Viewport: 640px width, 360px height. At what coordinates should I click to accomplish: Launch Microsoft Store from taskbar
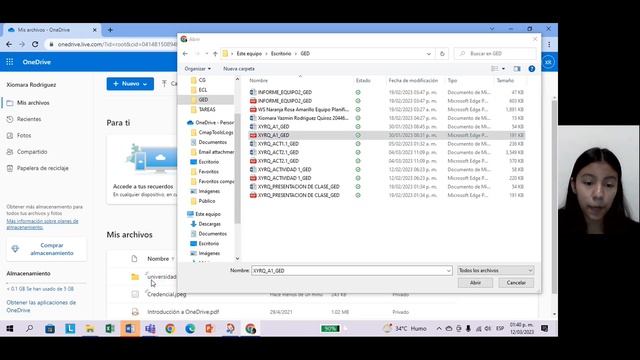pyautogui.click(x=50, y=328)
